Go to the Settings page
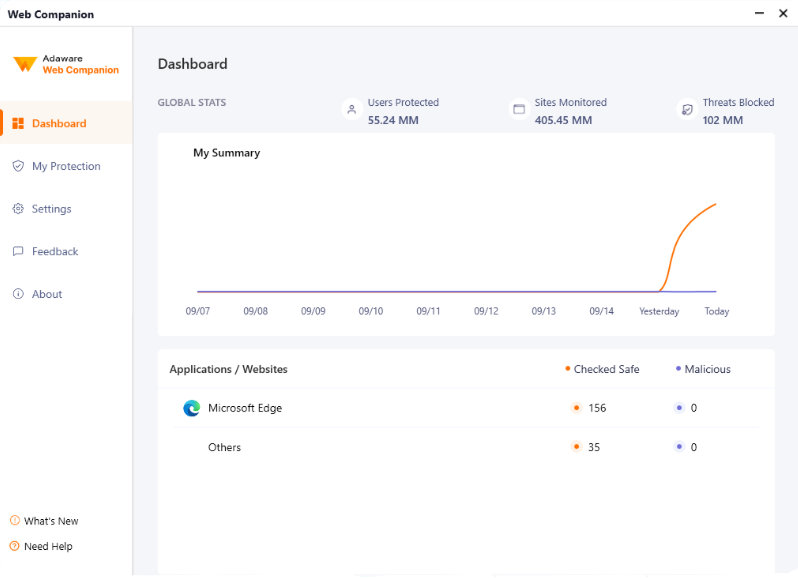The width and height of the screenshot is (798, 578). [x=52, y=209]
